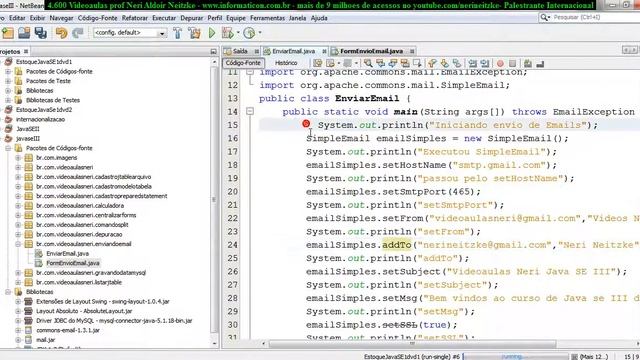Expand the br.com.imagens package
The width and height of the screenshot is (640, 360).
18,158
